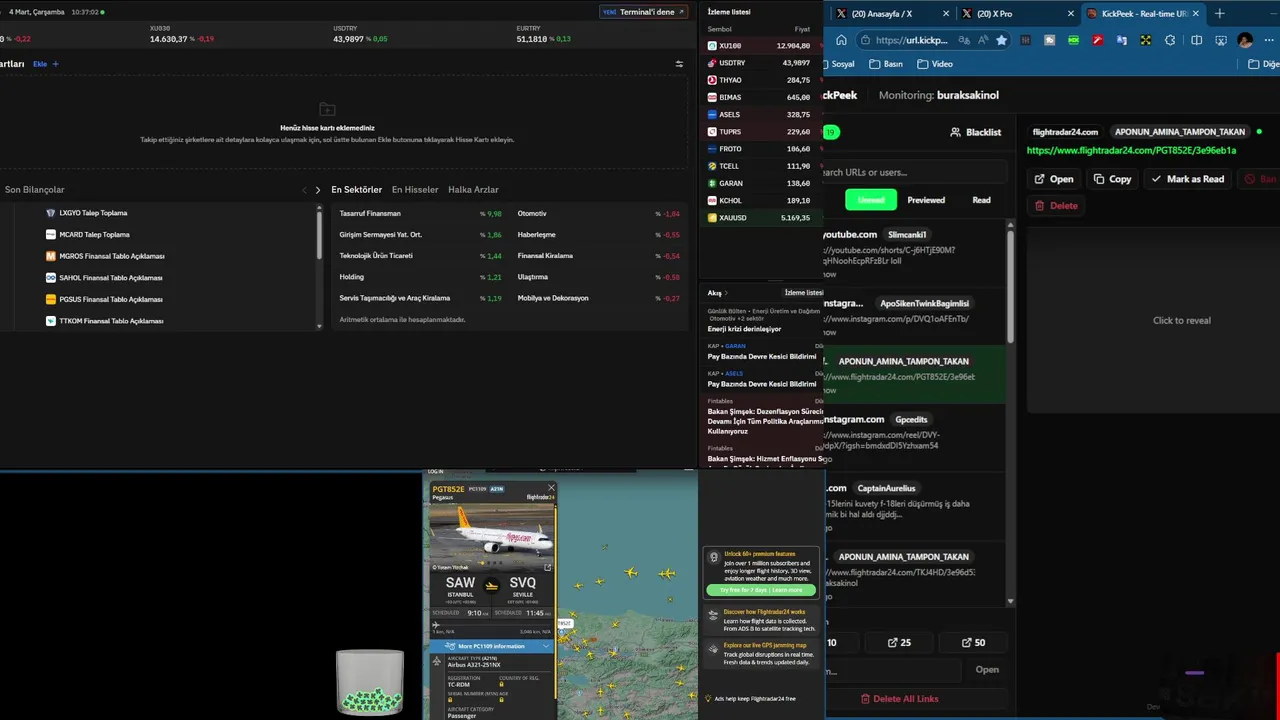This screenshot has height=720, width=1280.
Task: Select the En Sektörler tab
Action: (x=357, y=190)
